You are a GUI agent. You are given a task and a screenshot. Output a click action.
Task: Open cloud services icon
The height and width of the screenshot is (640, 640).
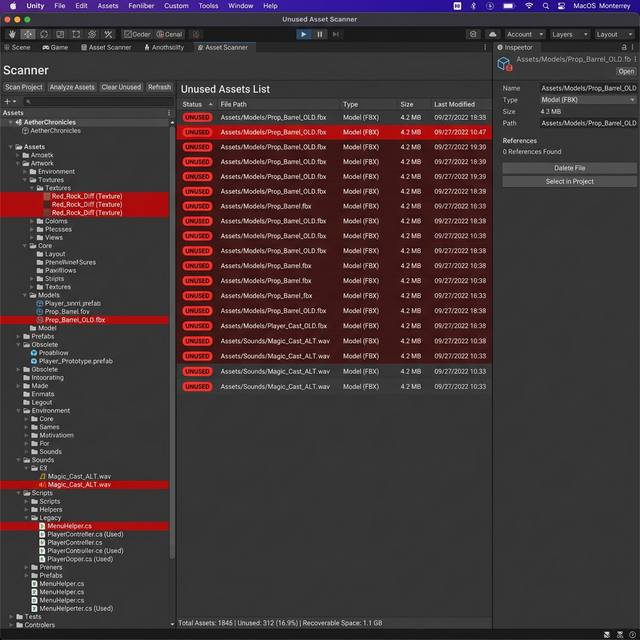pos(493,34)
